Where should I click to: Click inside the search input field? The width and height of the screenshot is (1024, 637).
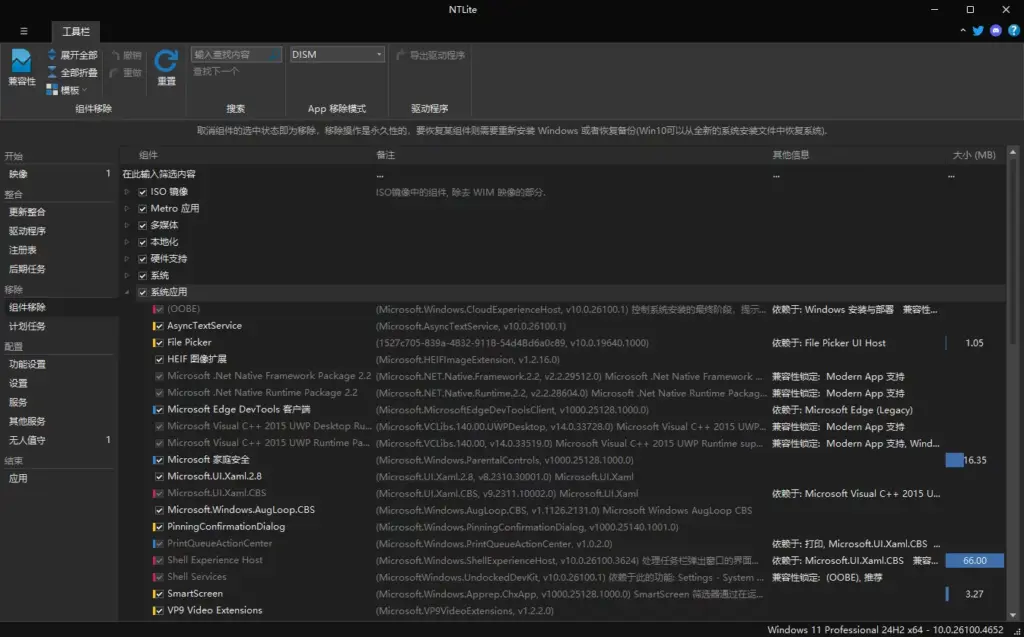pyautogui.click(x=232, y=53)
